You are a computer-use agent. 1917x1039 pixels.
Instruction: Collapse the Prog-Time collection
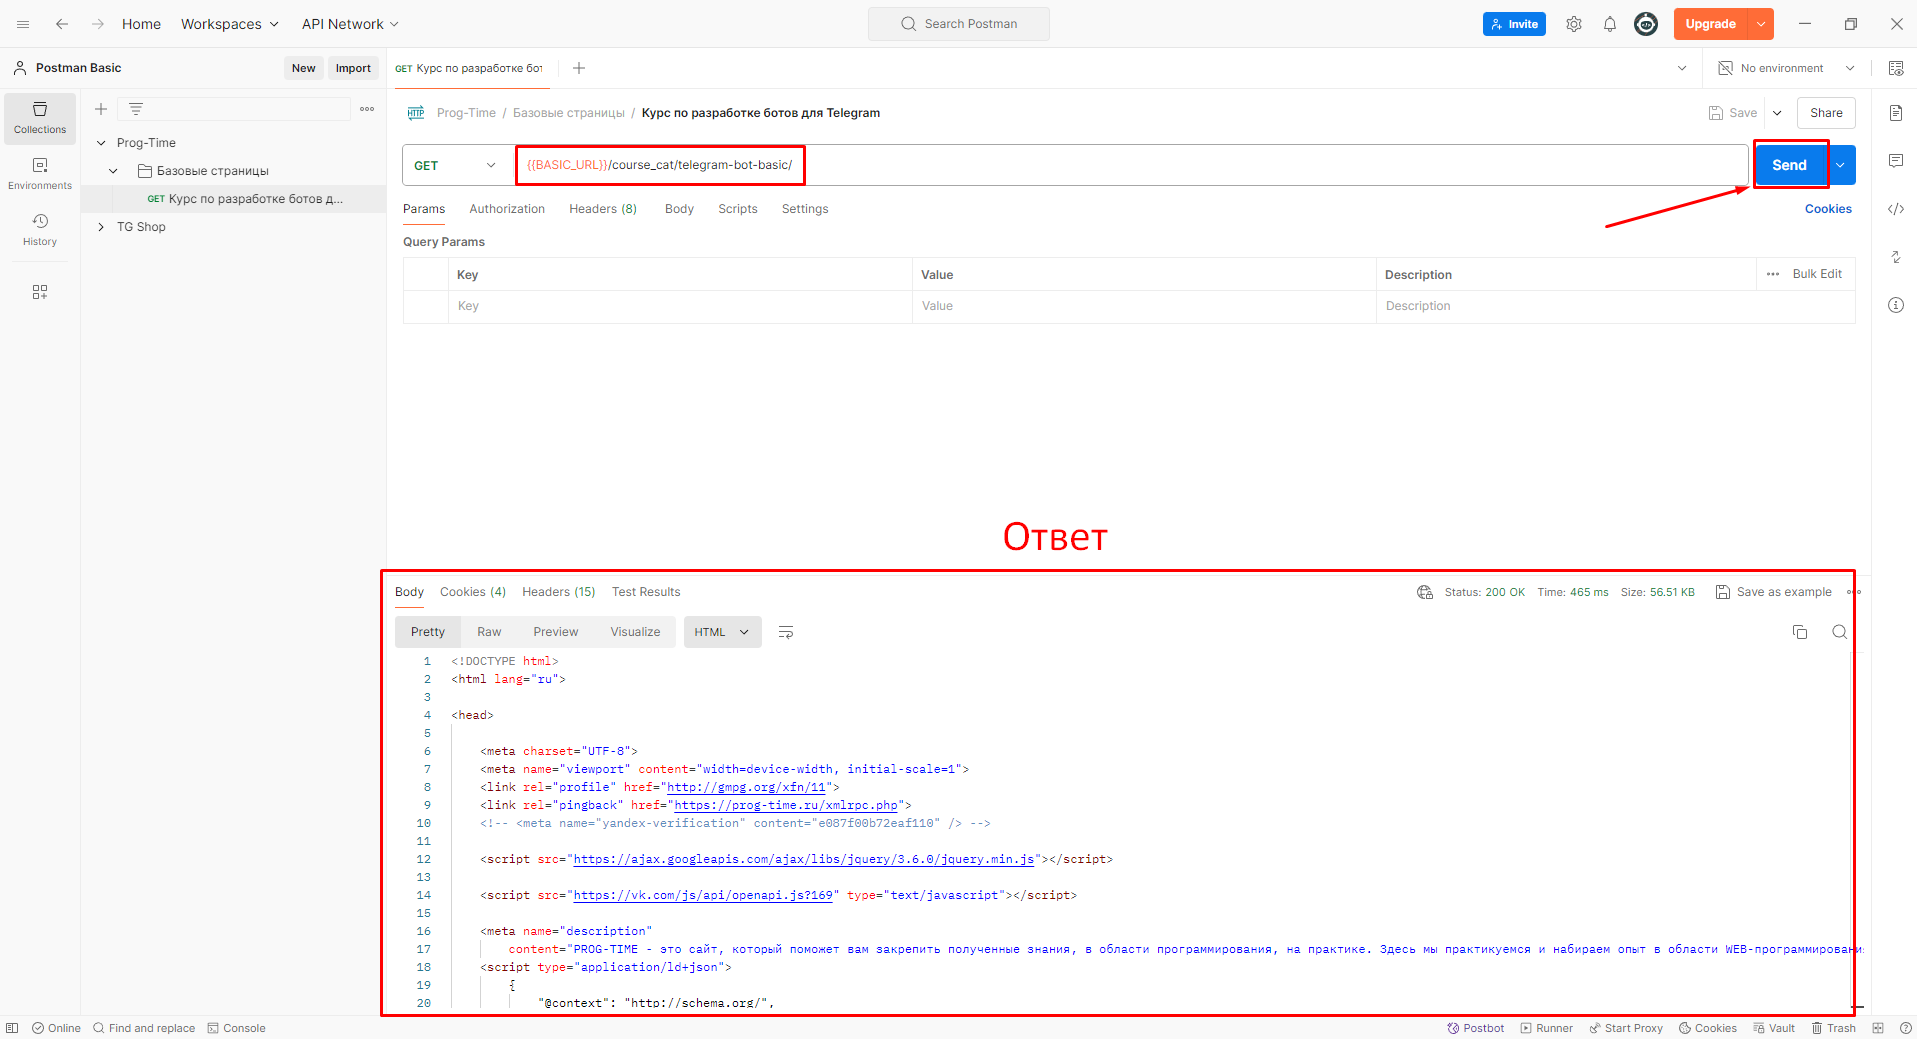pyautogui.click(x=101, y=143)
